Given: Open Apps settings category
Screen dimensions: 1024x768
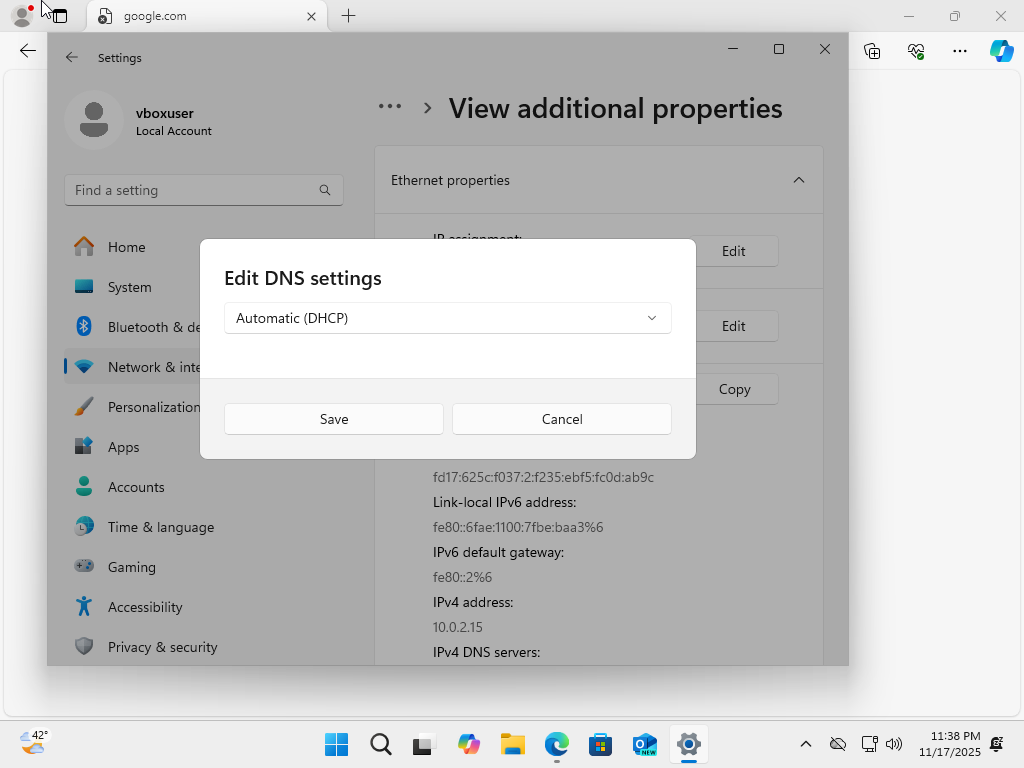Looking at the screenshot, I should (123, 447).
